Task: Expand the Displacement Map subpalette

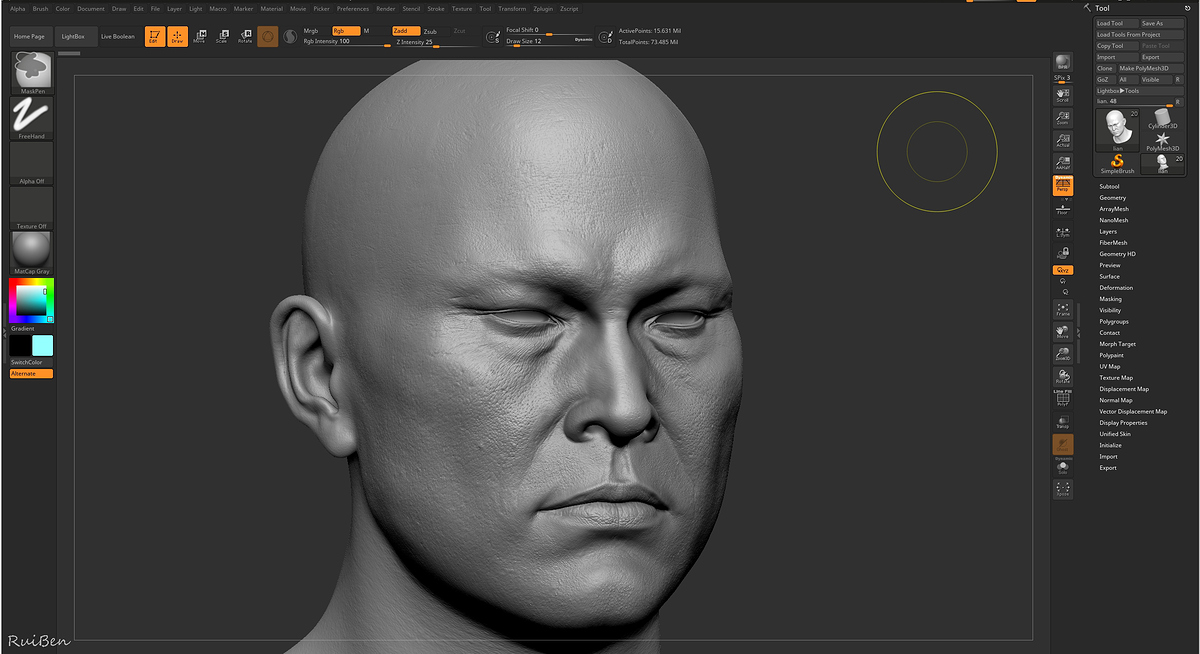Action: 1124,389
